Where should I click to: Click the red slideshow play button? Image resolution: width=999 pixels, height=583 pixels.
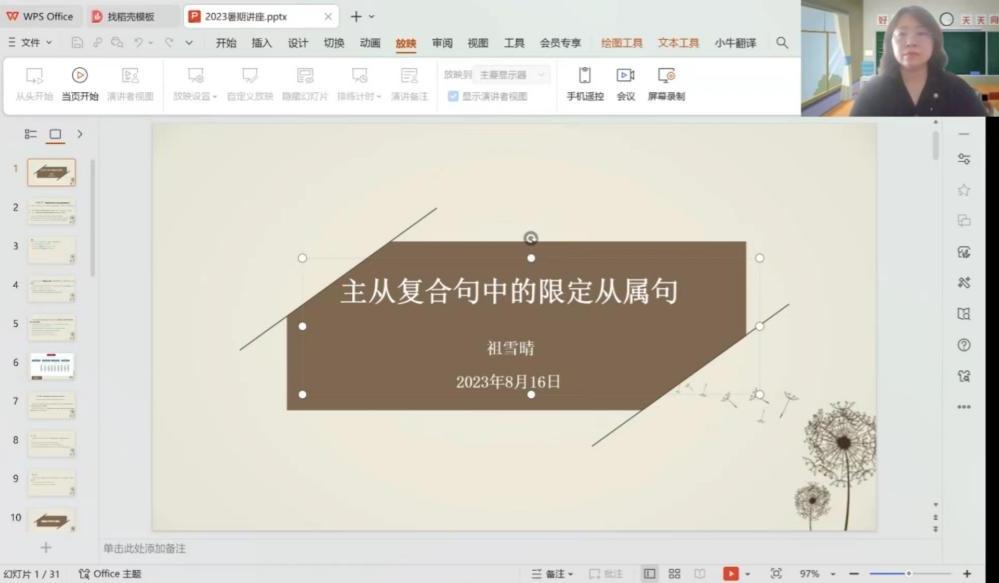pyautogui.click(x=731, y=574)
